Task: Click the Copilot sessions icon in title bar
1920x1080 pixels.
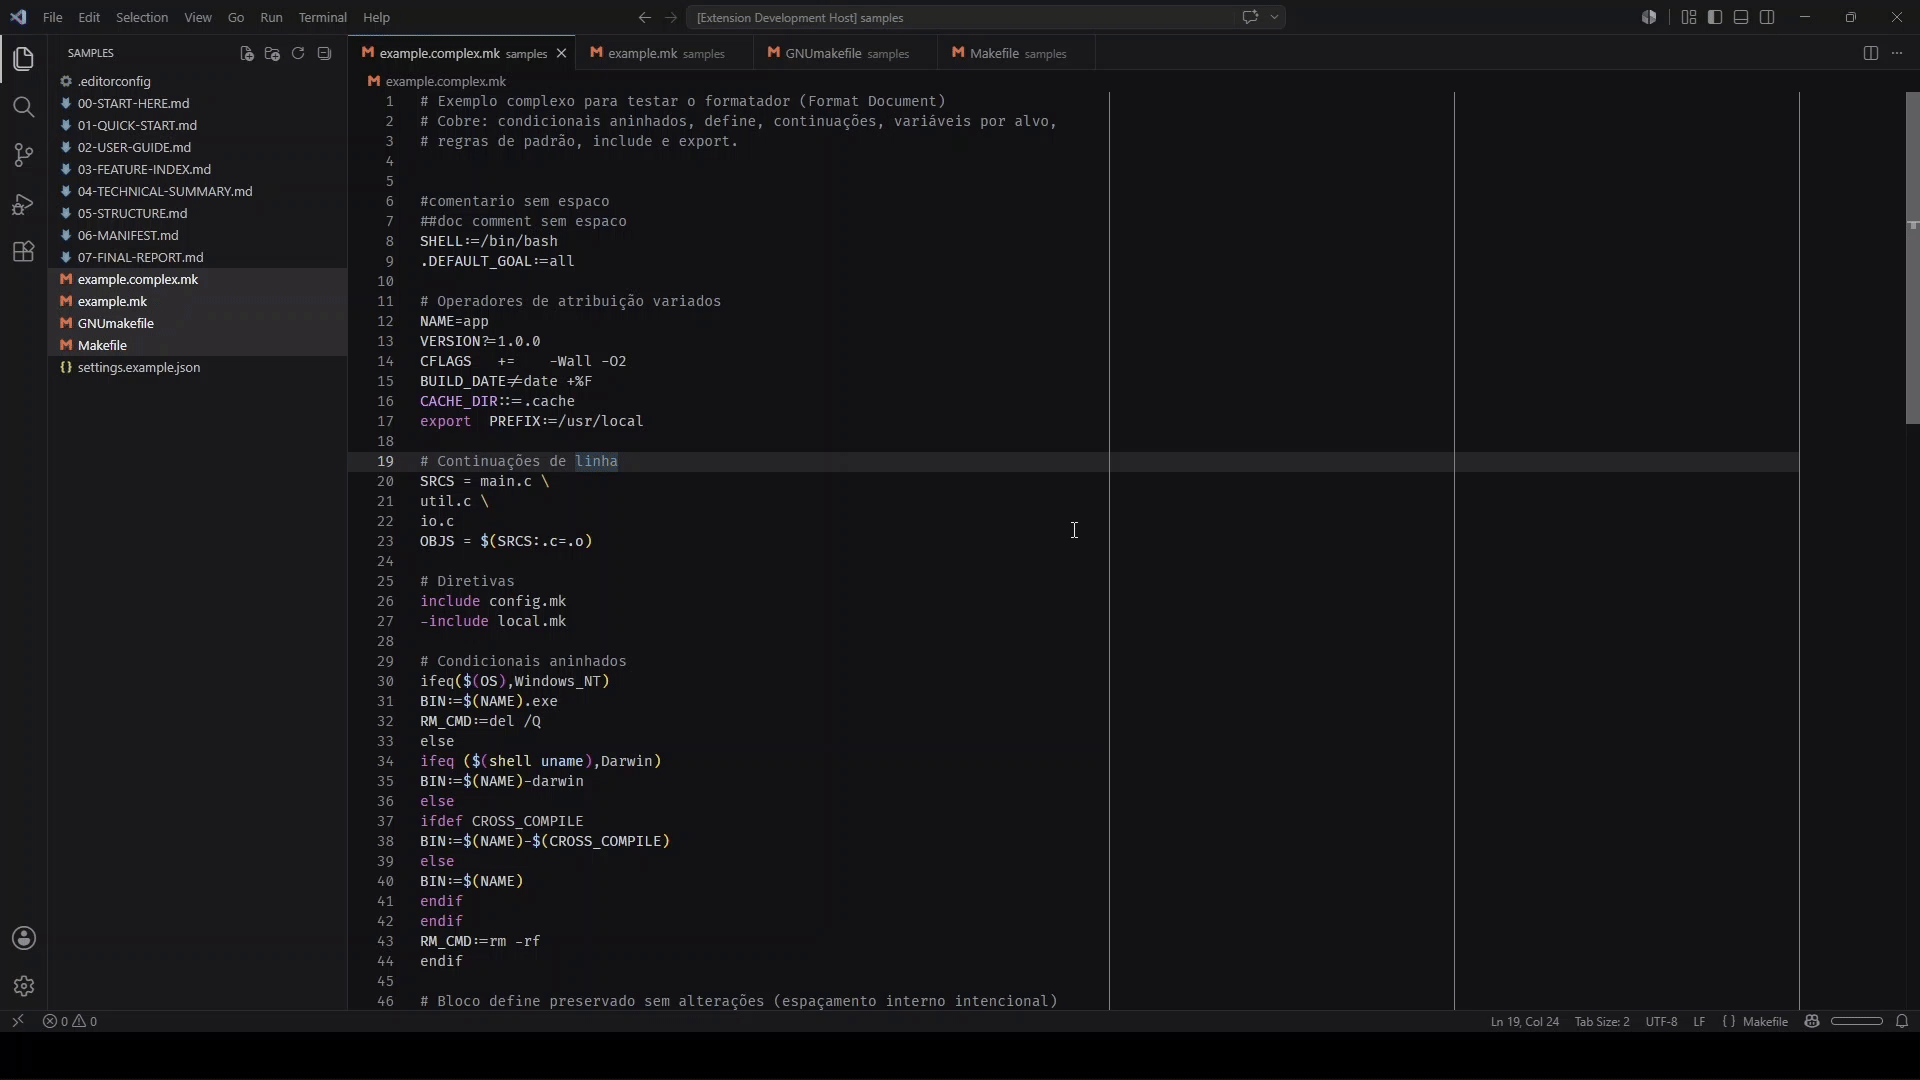Action: 1649,17
